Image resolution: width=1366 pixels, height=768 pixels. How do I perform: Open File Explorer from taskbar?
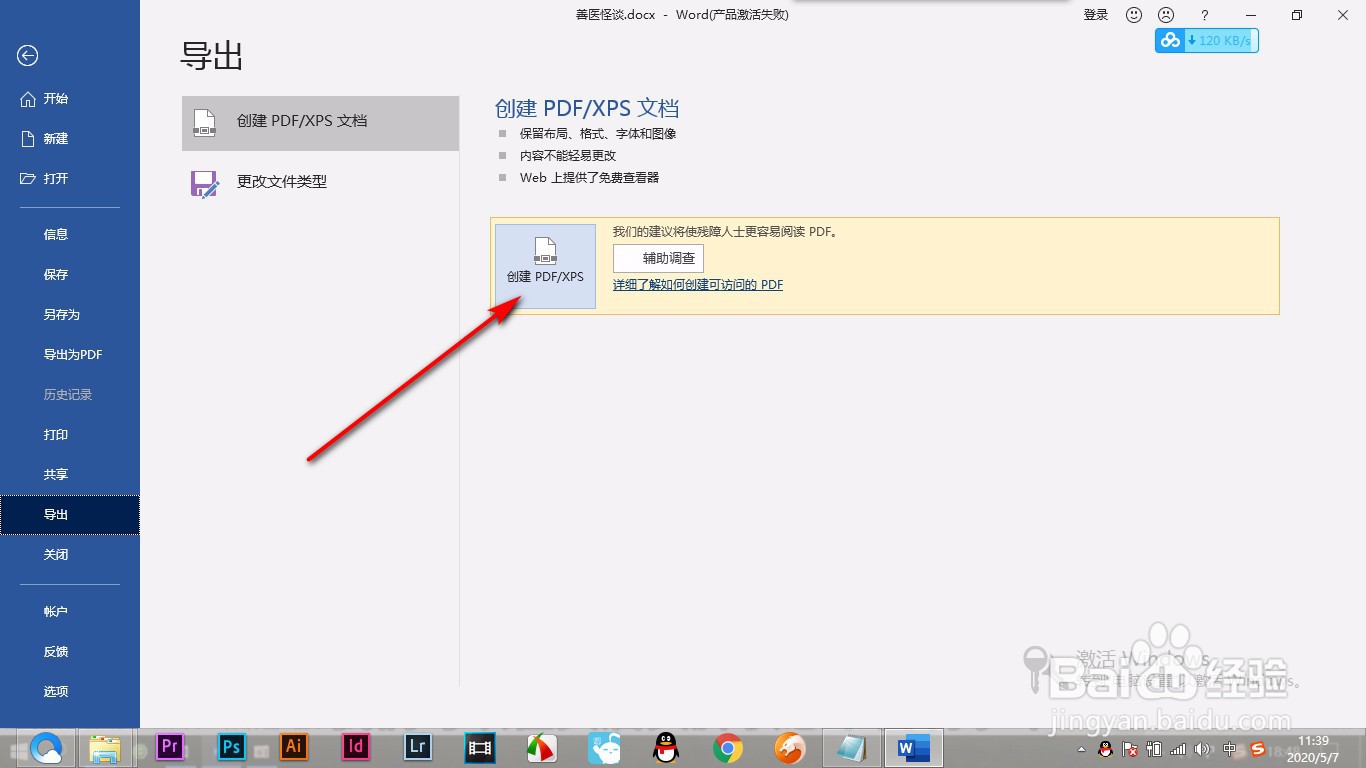[105, 747]
